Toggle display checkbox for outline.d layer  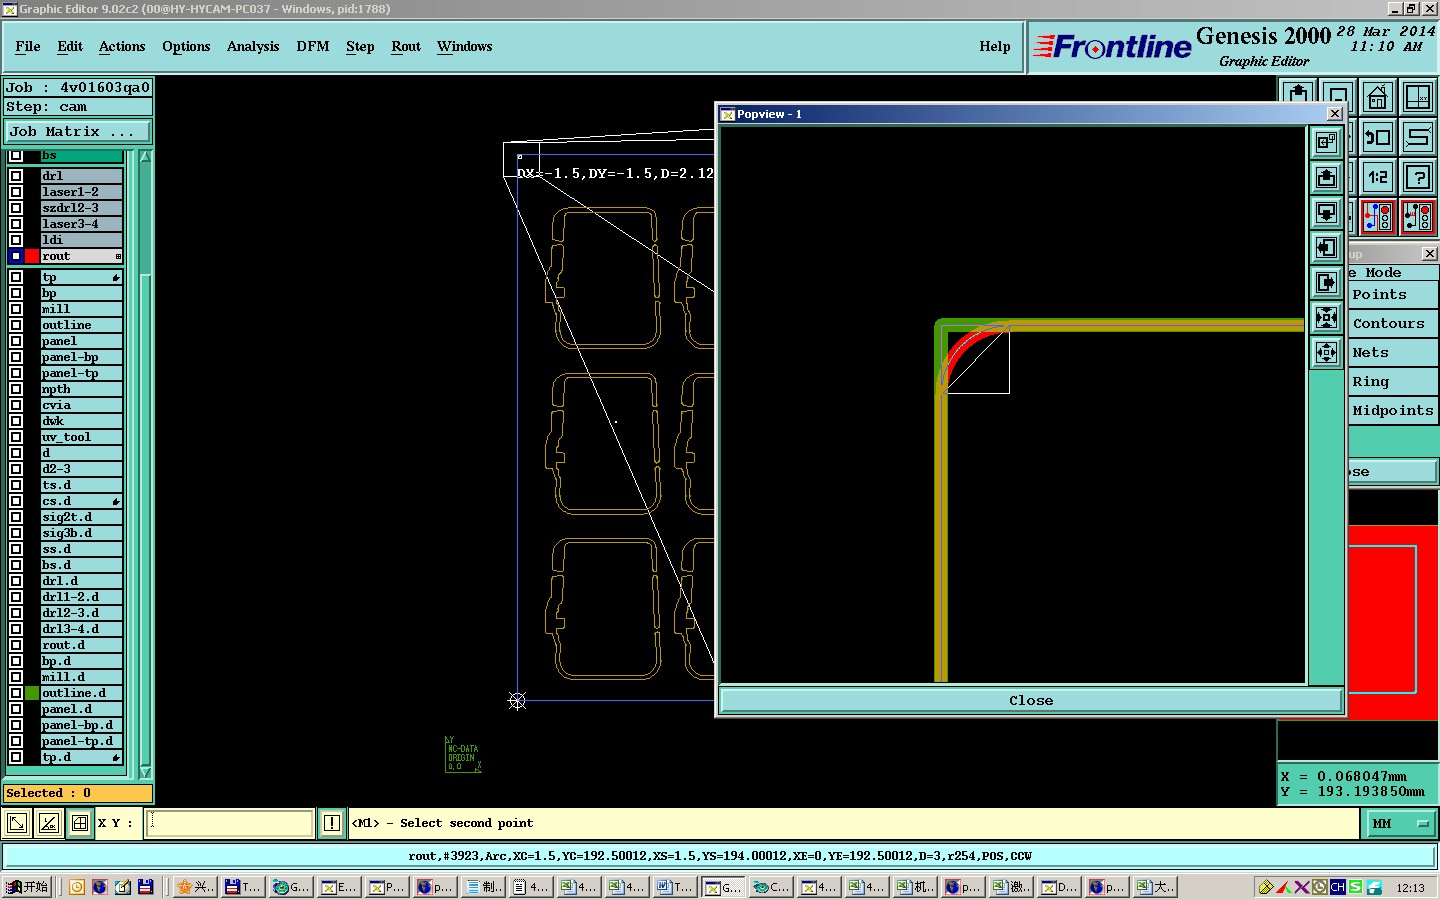(16, 693)
